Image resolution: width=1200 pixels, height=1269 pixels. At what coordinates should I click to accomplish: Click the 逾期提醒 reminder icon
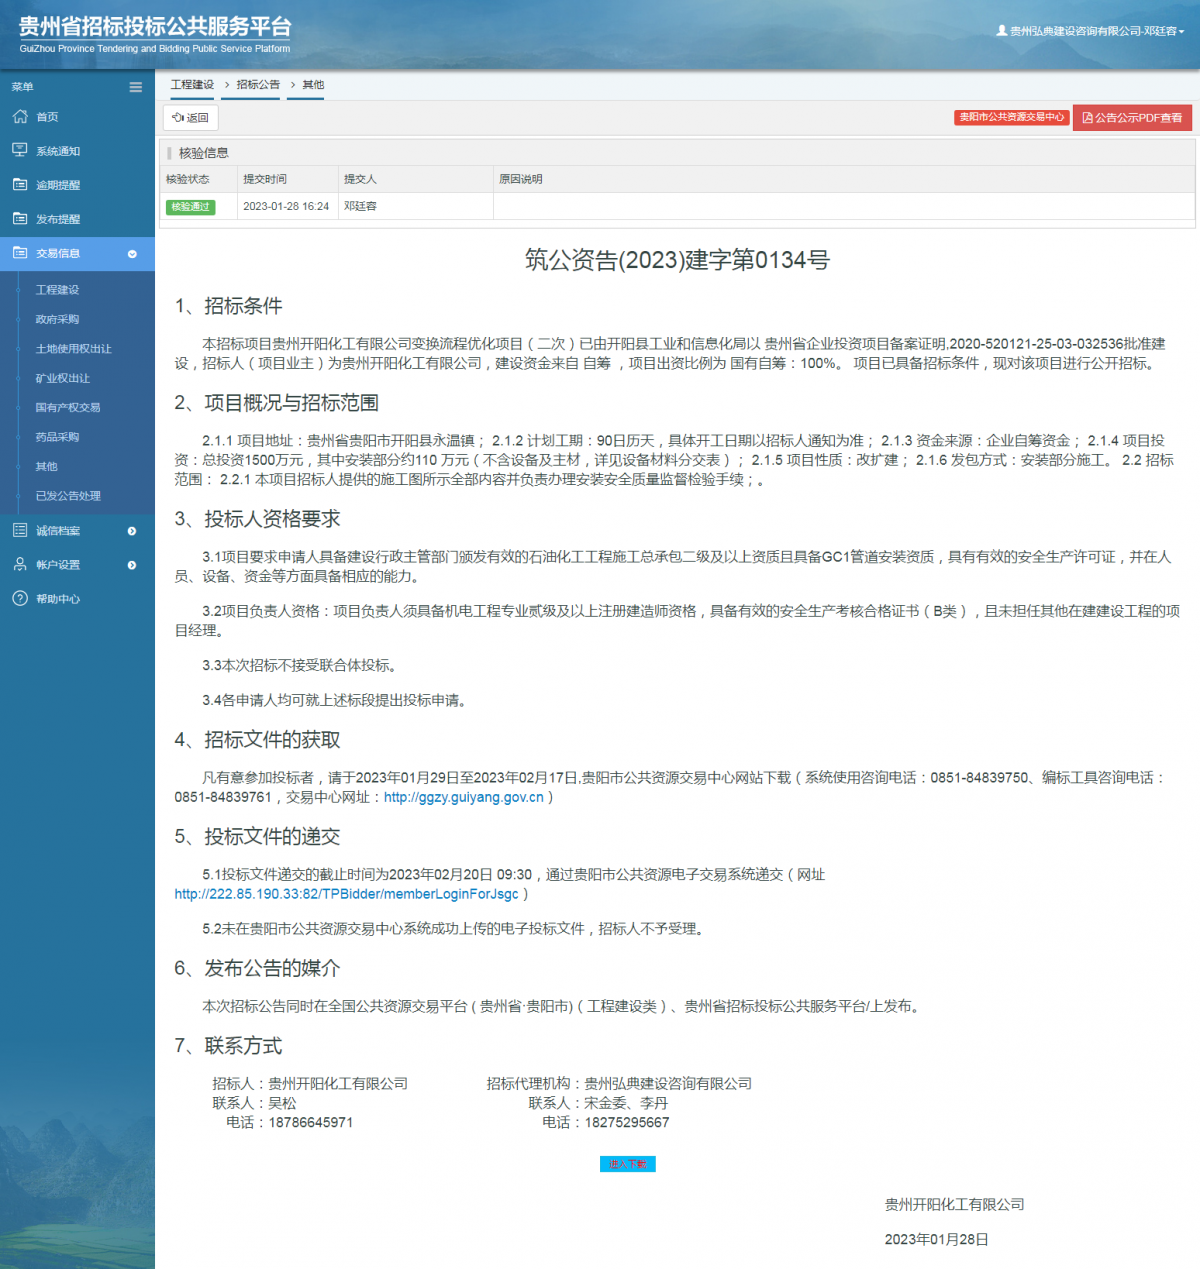(x=20, y=185)
